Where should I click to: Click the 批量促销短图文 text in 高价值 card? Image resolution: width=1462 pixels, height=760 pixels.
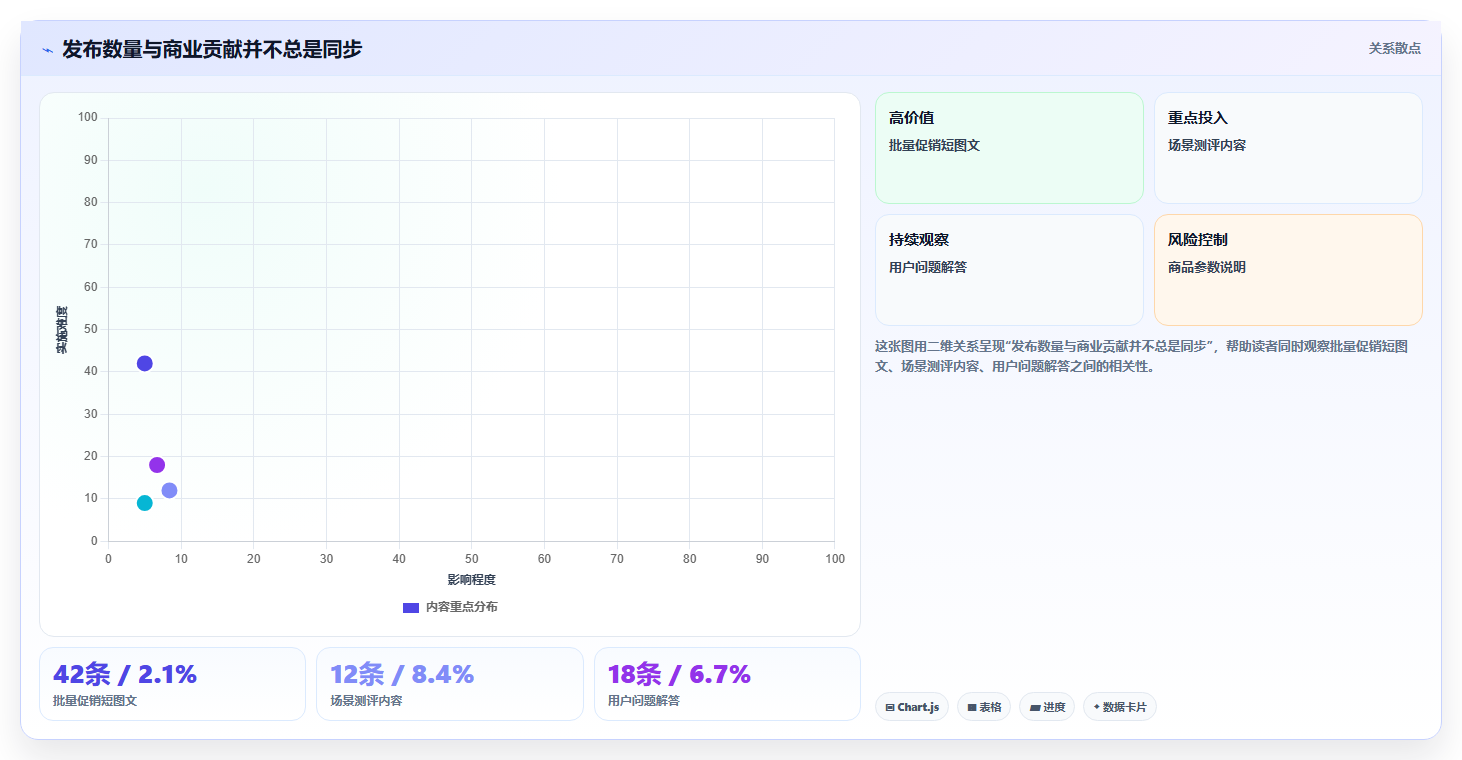[x=934, y=145]
